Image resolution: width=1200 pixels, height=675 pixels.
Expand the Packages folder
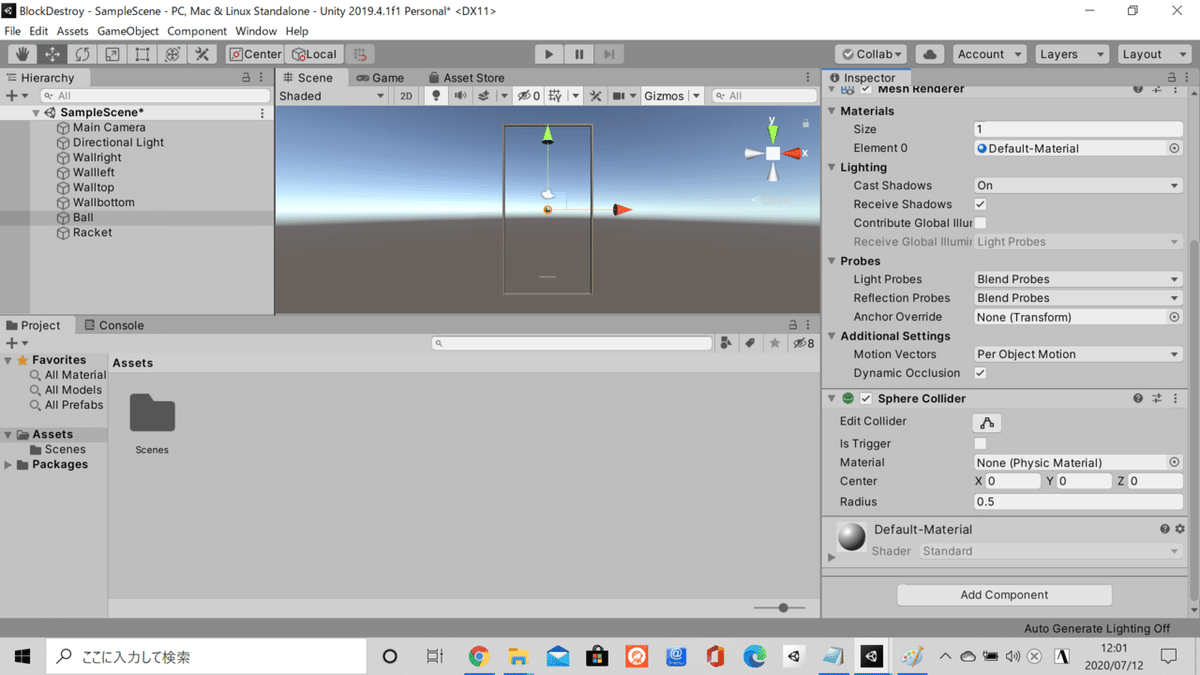(9, 465)
